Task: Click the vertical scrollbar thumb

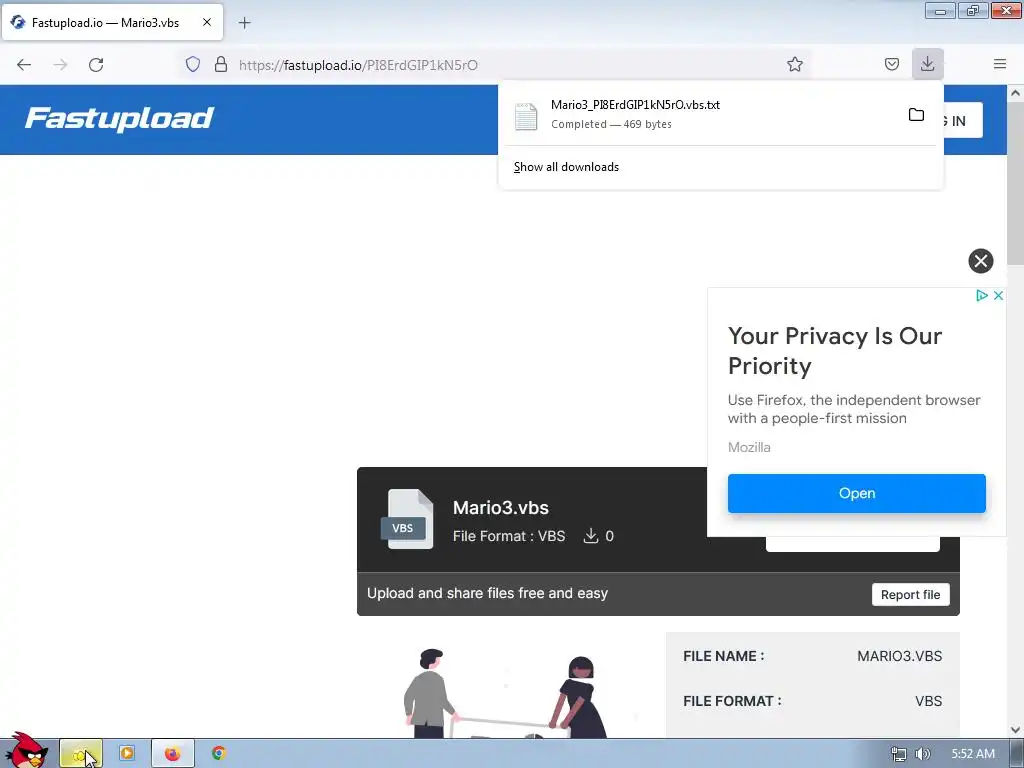Action: [x=1016, y=184]
